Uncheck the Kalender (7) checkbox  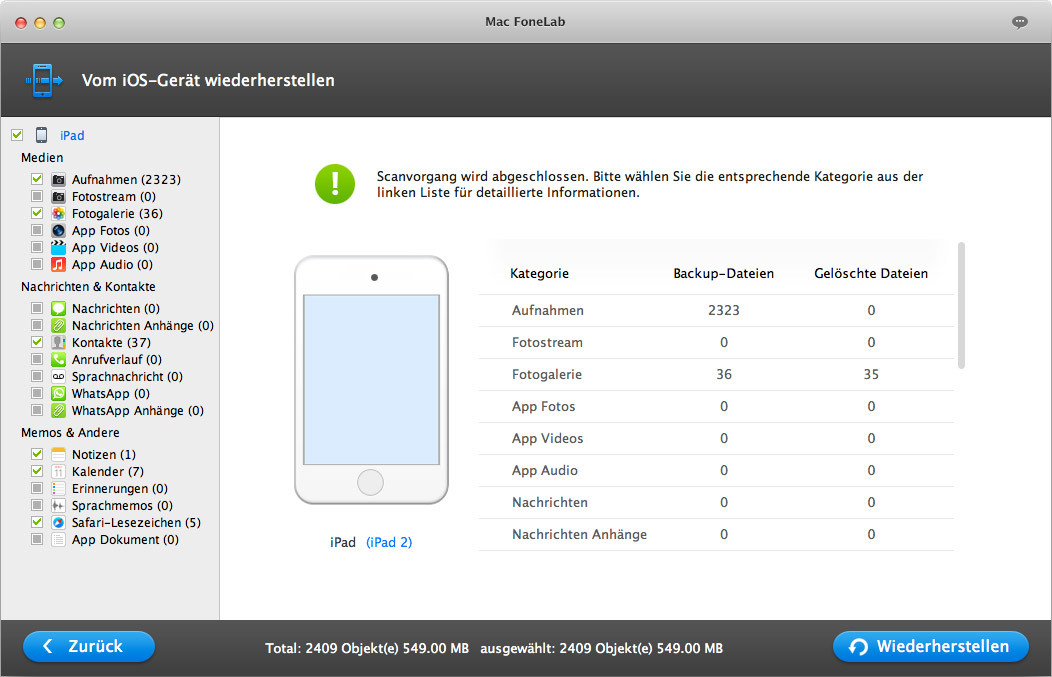37,472
